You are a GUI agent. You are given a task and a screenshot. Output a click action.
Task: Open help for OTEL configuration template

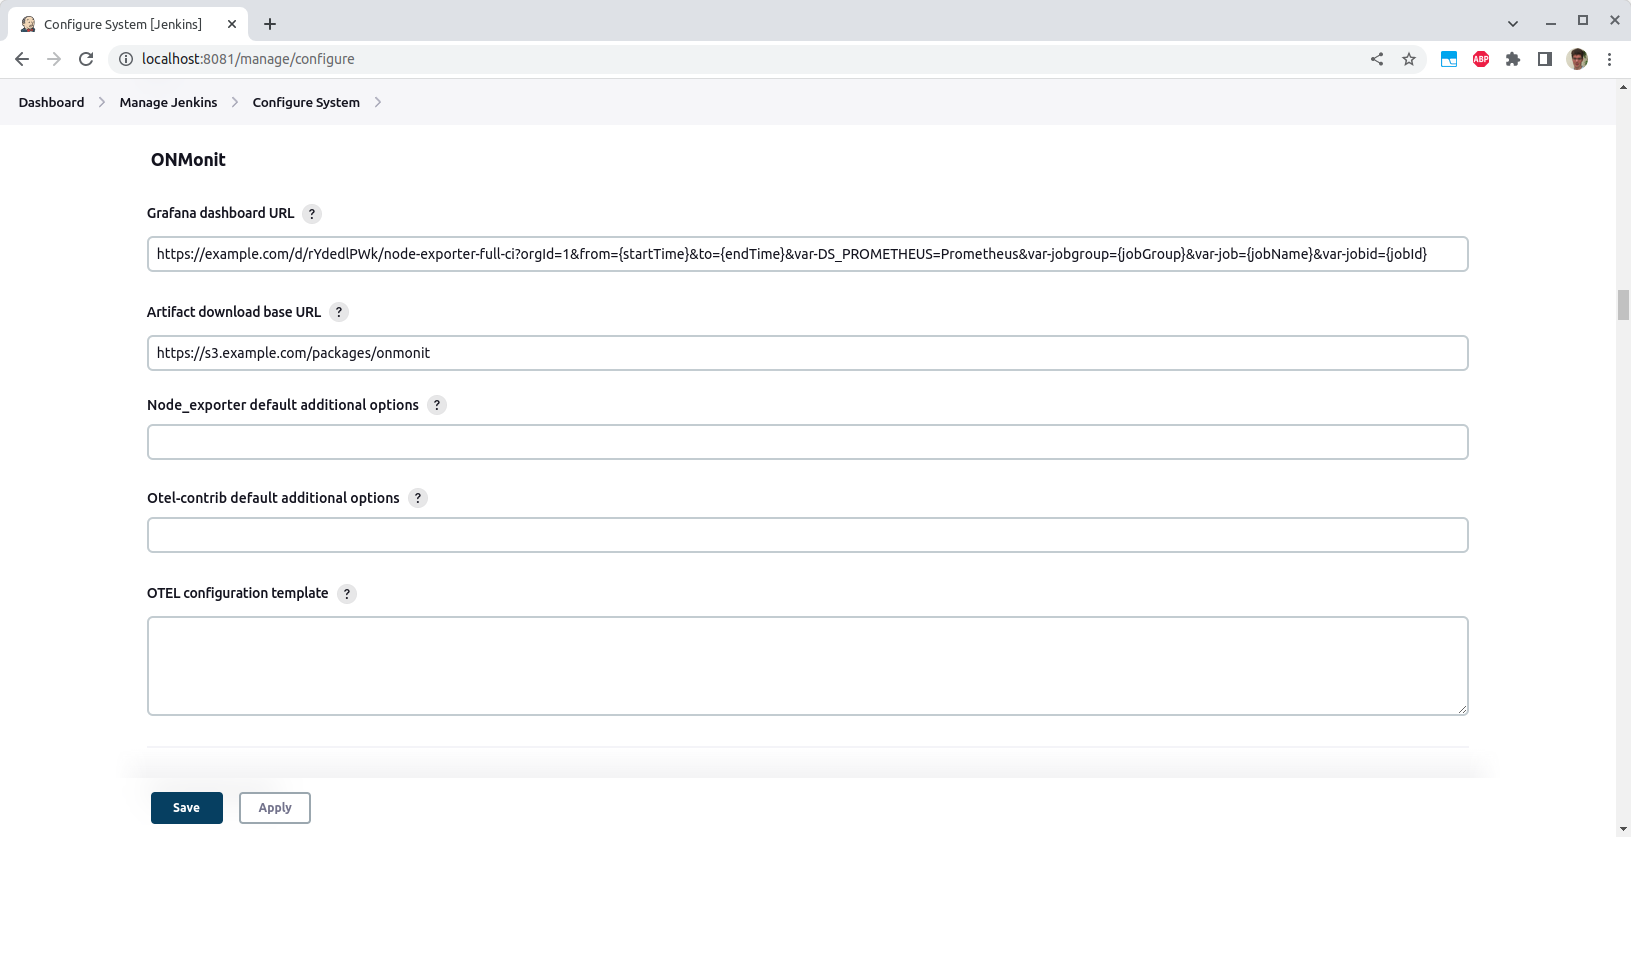[347, 594]
